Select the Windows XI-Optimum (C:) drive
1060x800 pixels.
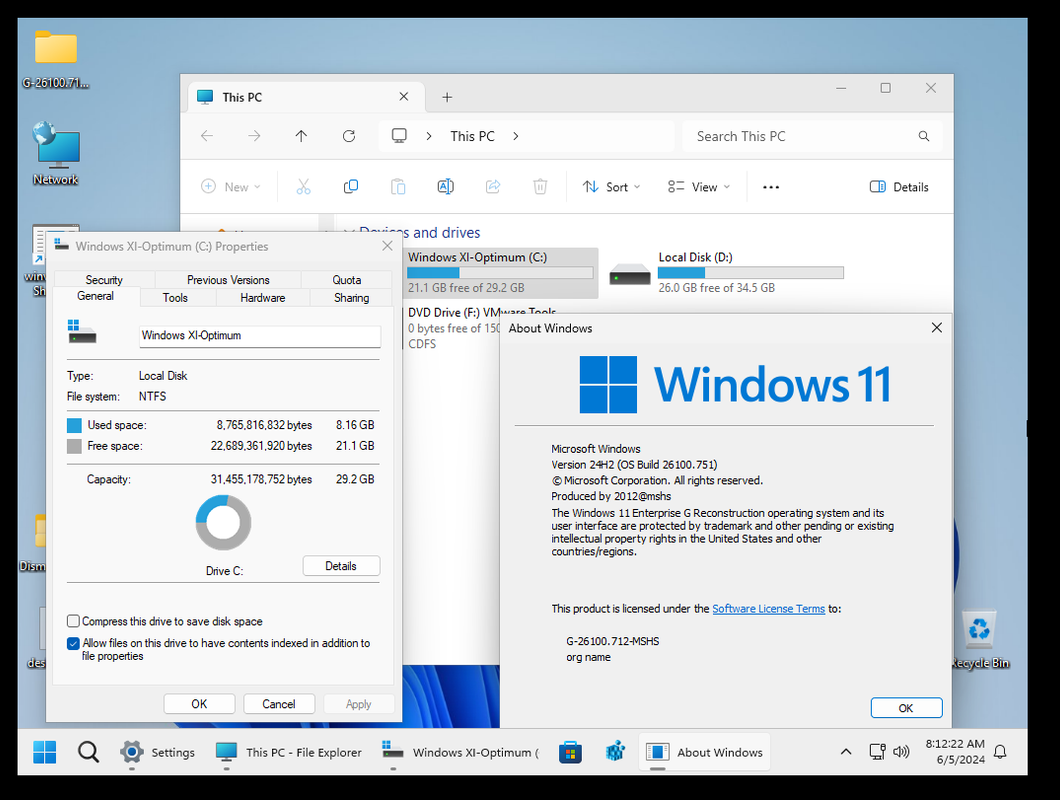pos(500,273)
